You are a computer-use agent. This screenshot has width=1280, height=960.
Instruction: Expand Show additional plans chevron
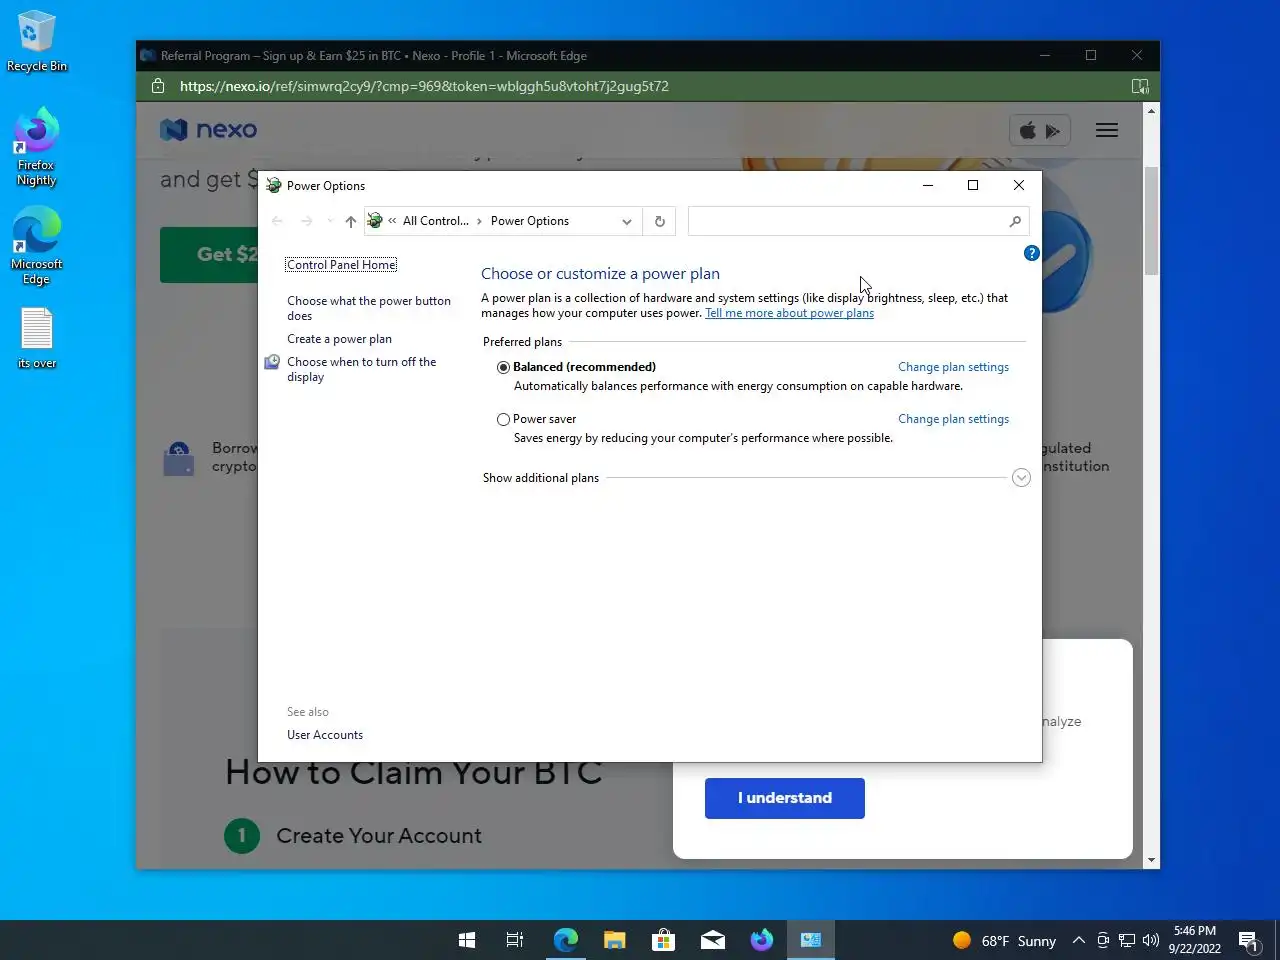[1021, 478]
